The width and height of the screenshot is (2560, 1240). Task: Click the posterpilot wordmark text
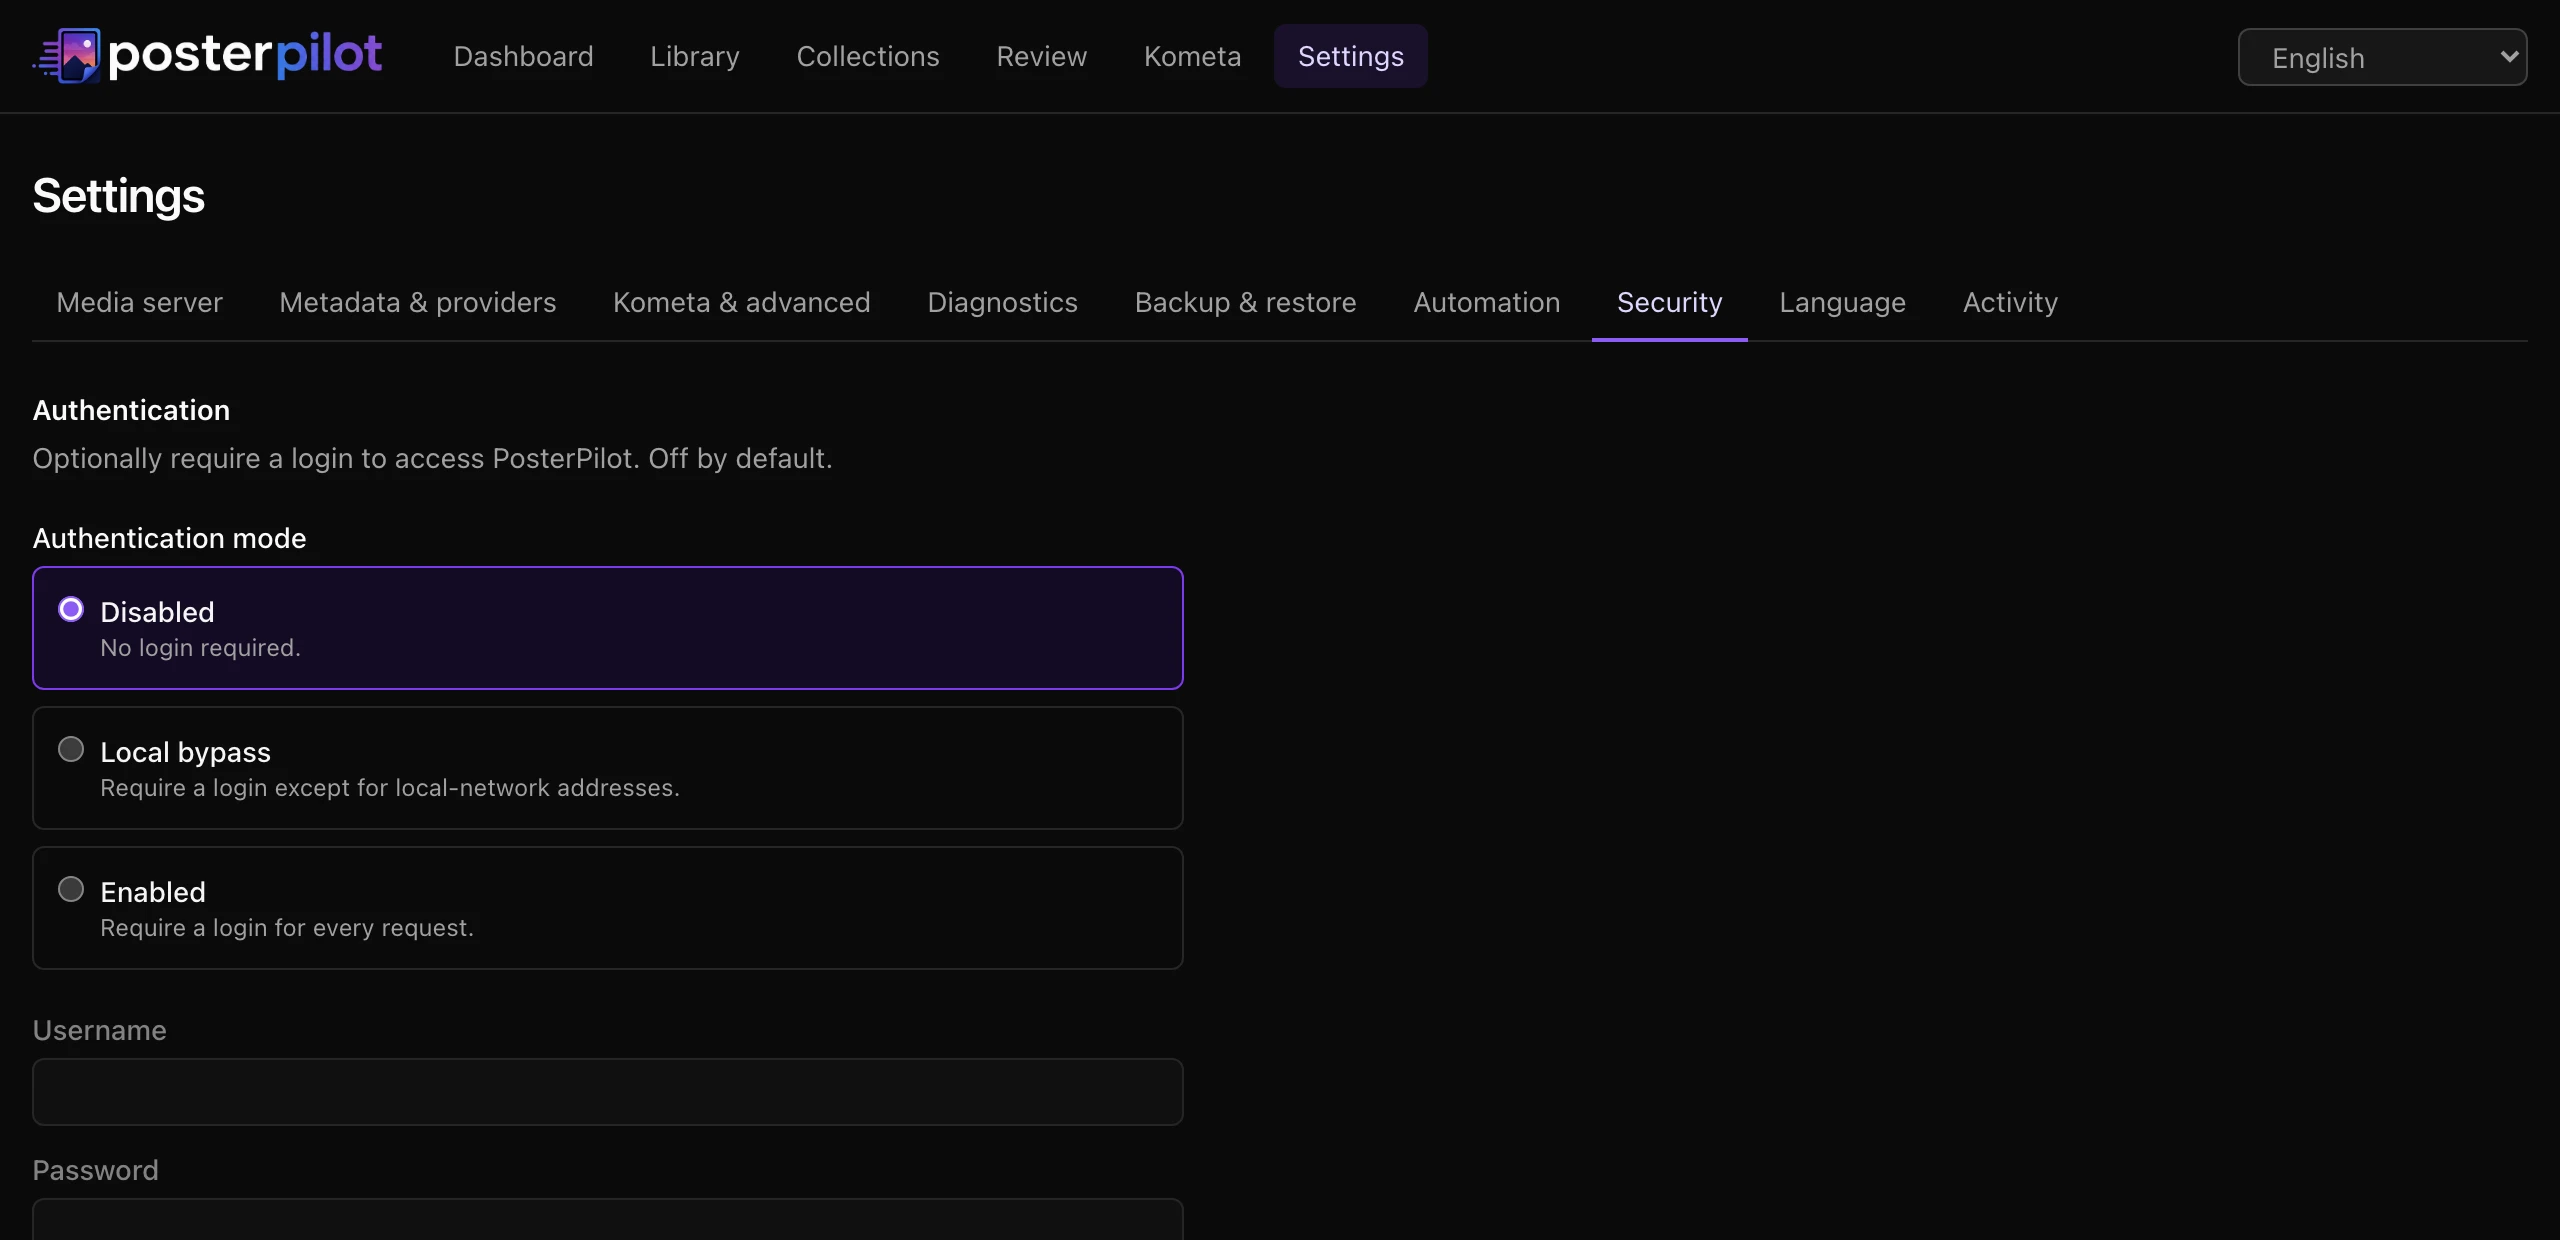[245, 54]
